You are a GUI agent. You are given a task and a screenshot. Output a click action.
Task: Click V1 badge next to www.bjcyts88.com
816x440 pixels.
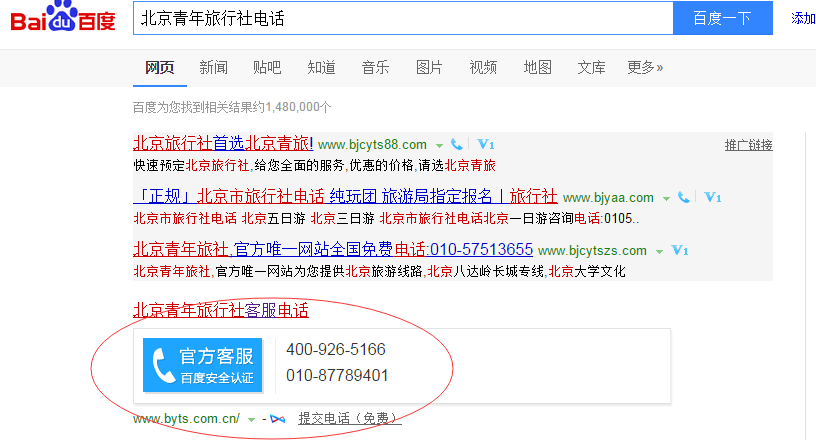click(486, 145)
